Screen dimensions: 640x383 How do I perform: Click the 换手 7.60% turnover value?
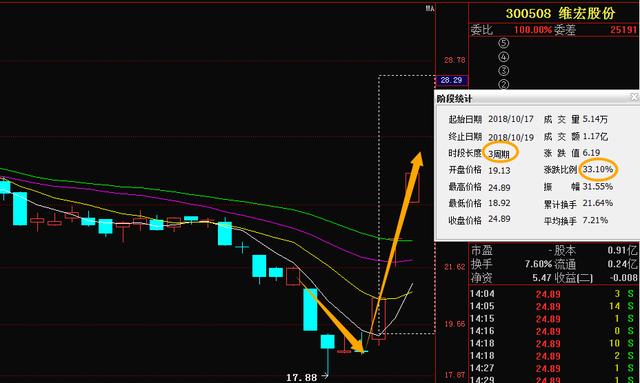538,264
